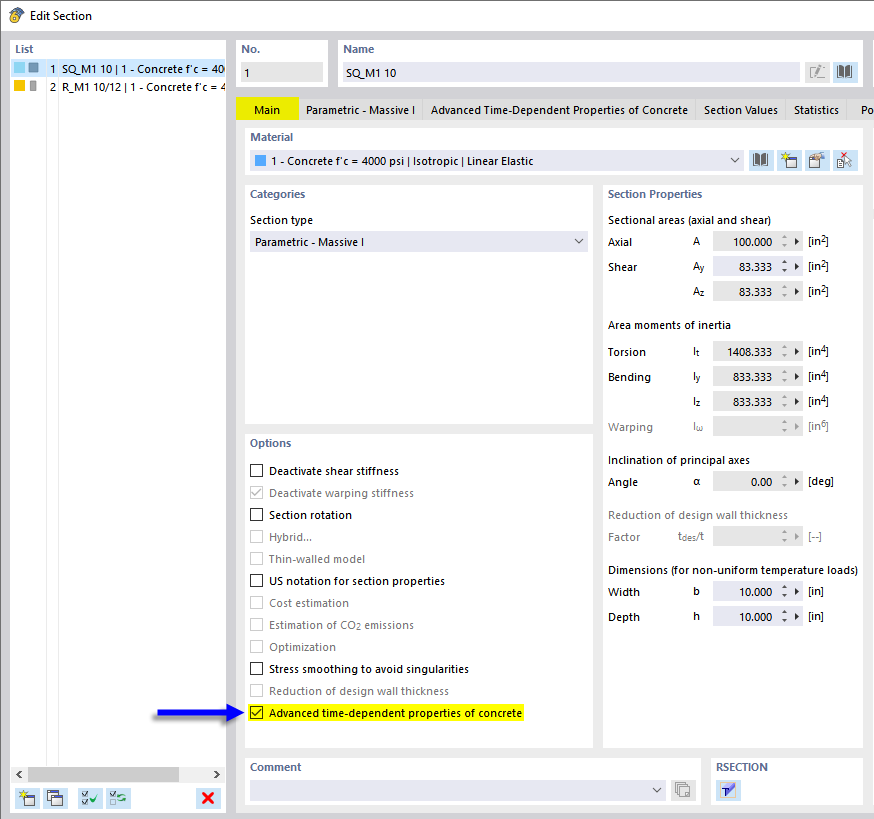Click the Width b value stepper
Image resolution: width=874 pixels, height=819 pixels.
pos(784,592)
